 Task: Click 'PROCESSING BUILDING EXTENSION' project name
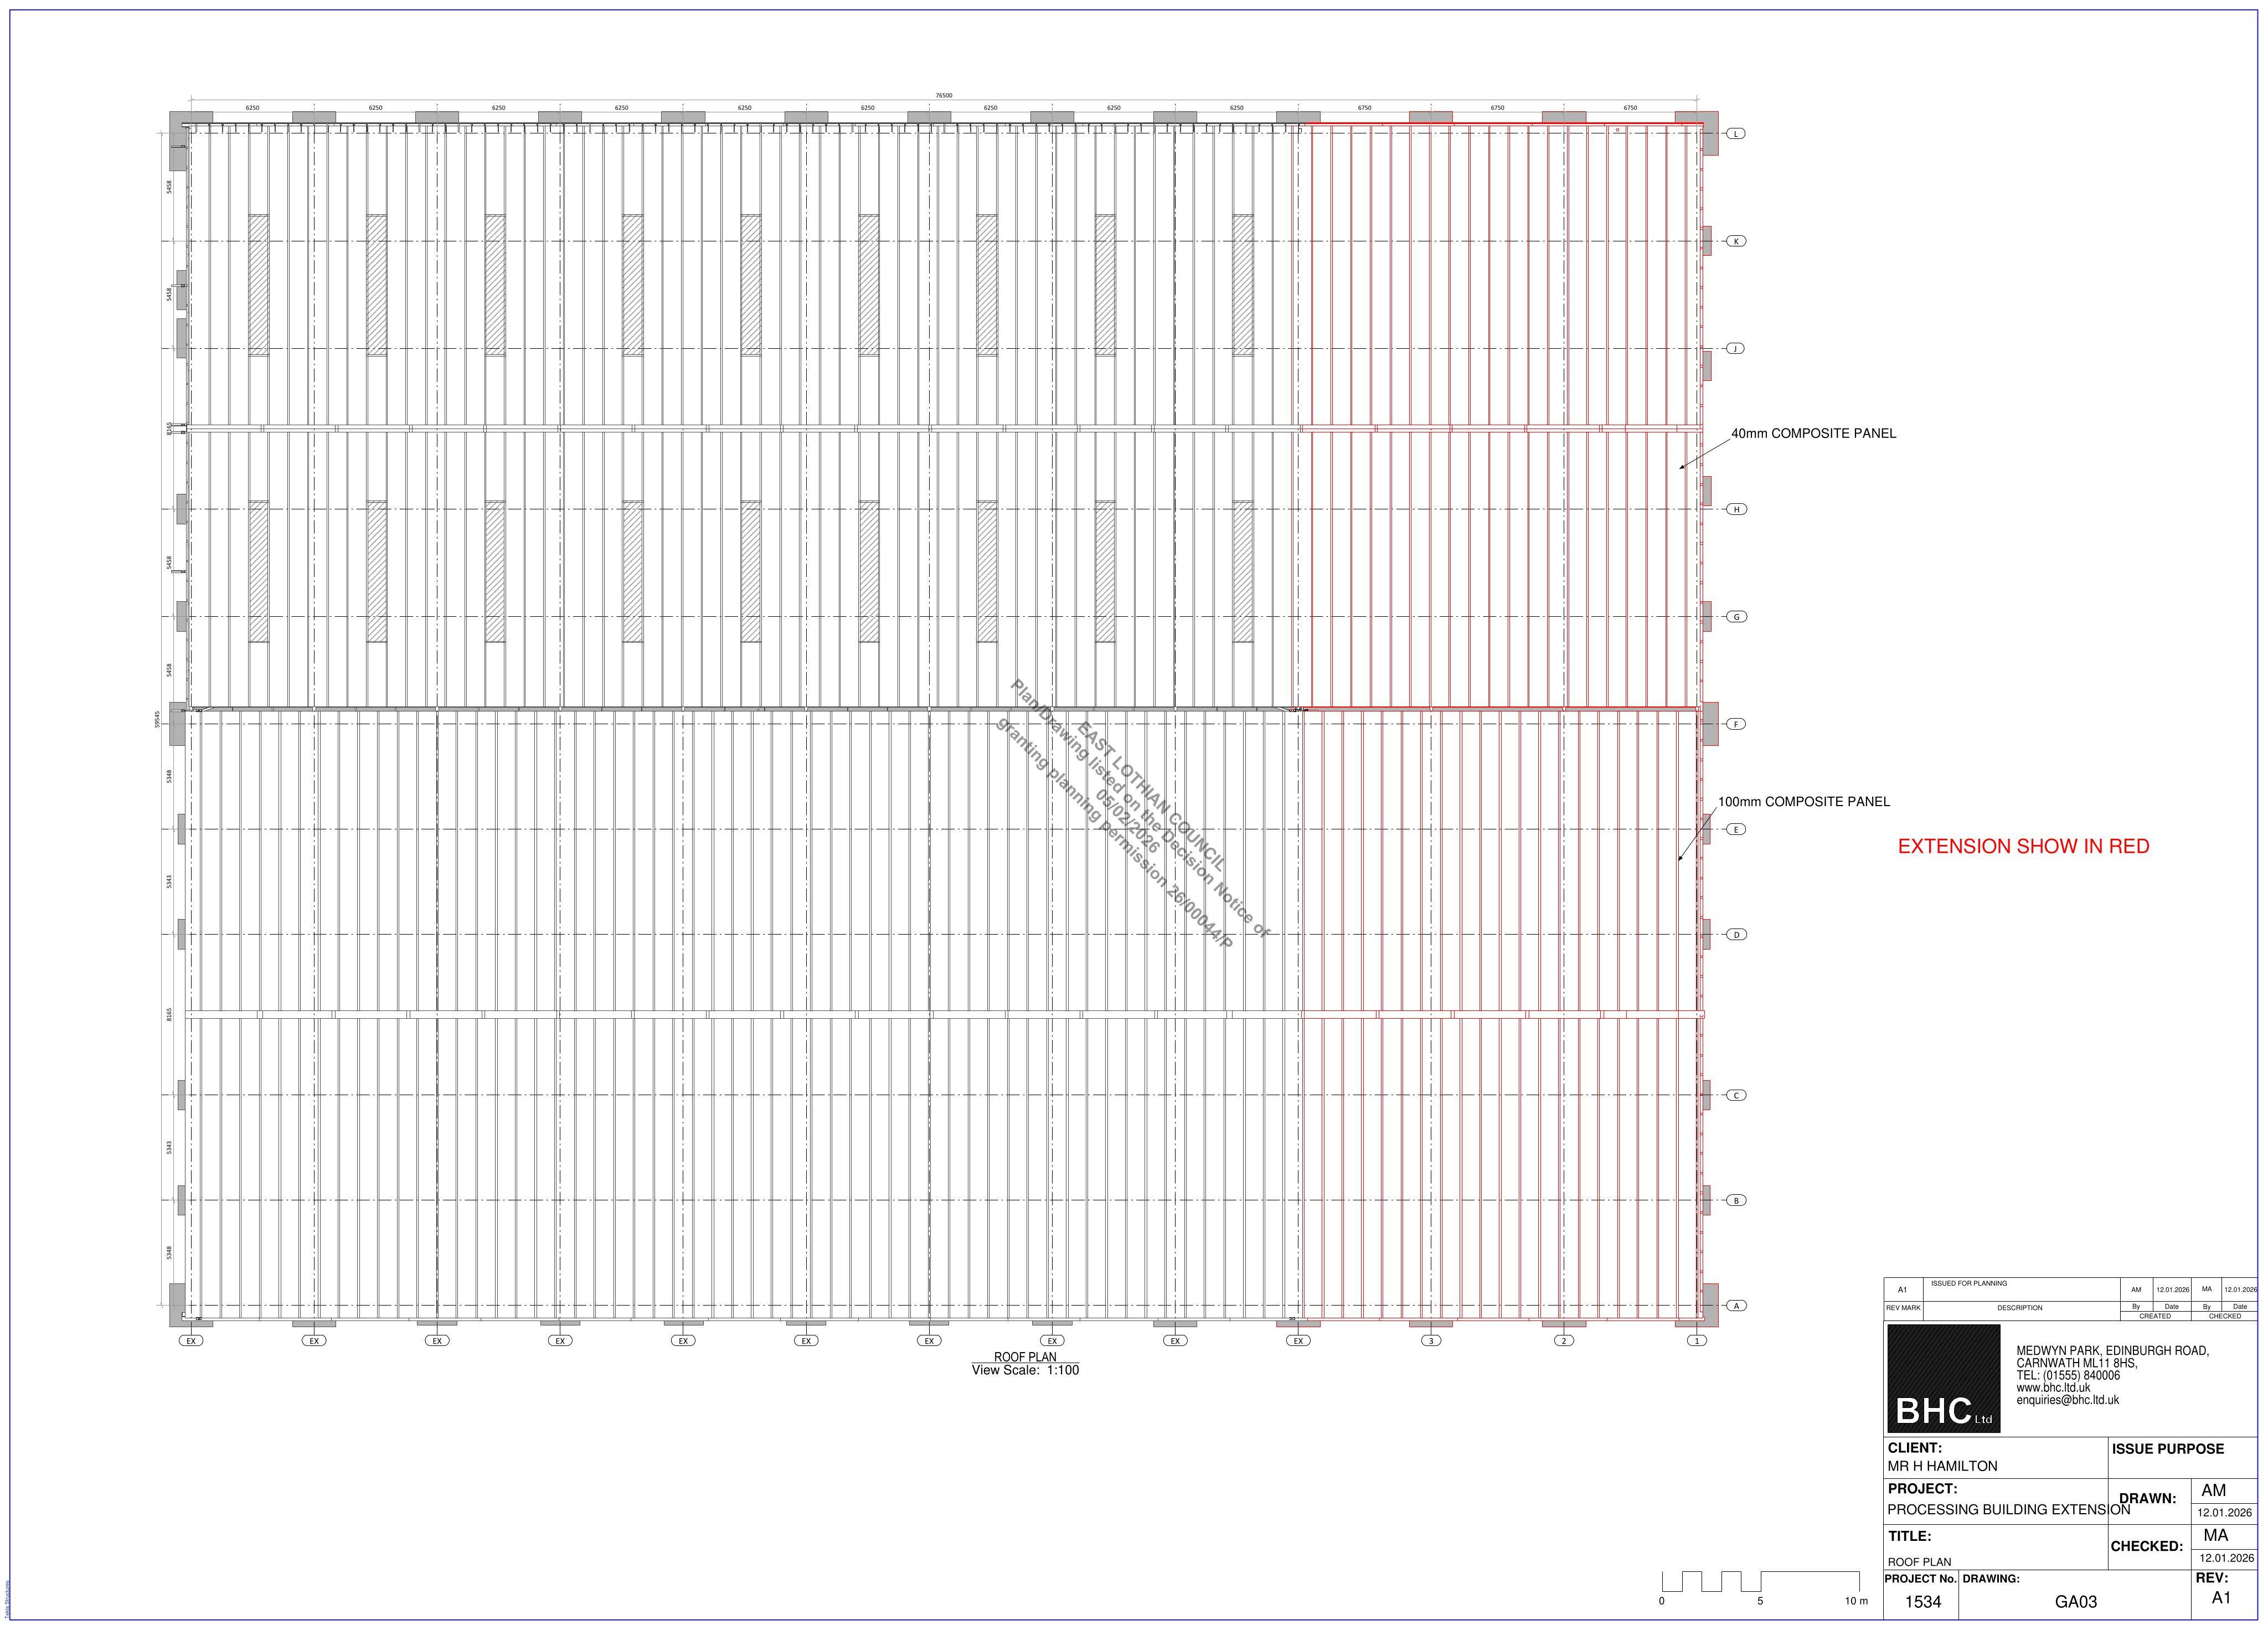pyautogui.click(x=2009, y=1510)
